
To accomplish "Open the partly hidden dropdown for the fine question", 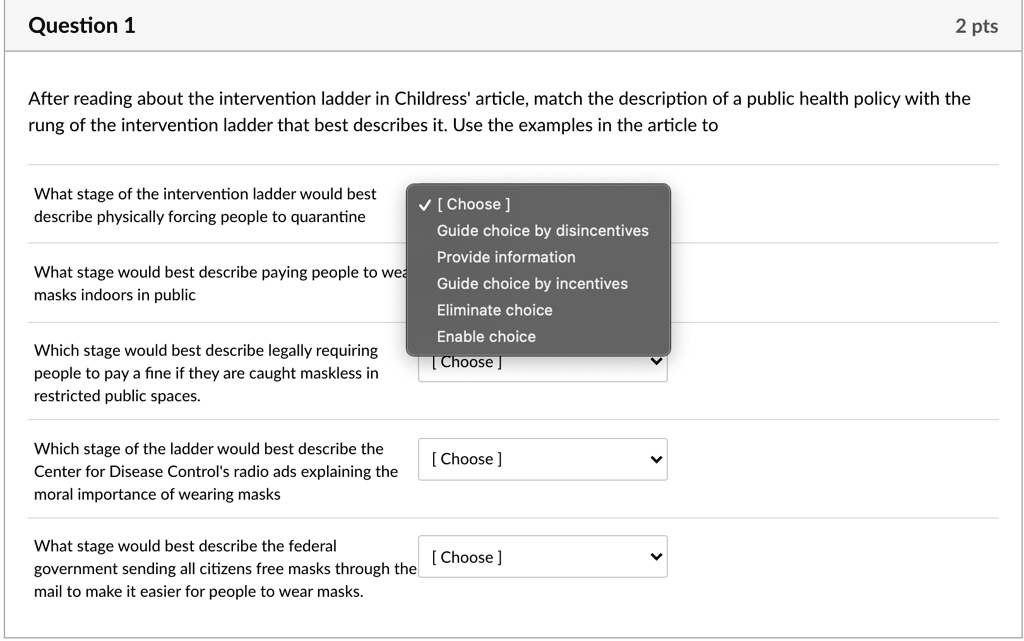I will point(542,366).
